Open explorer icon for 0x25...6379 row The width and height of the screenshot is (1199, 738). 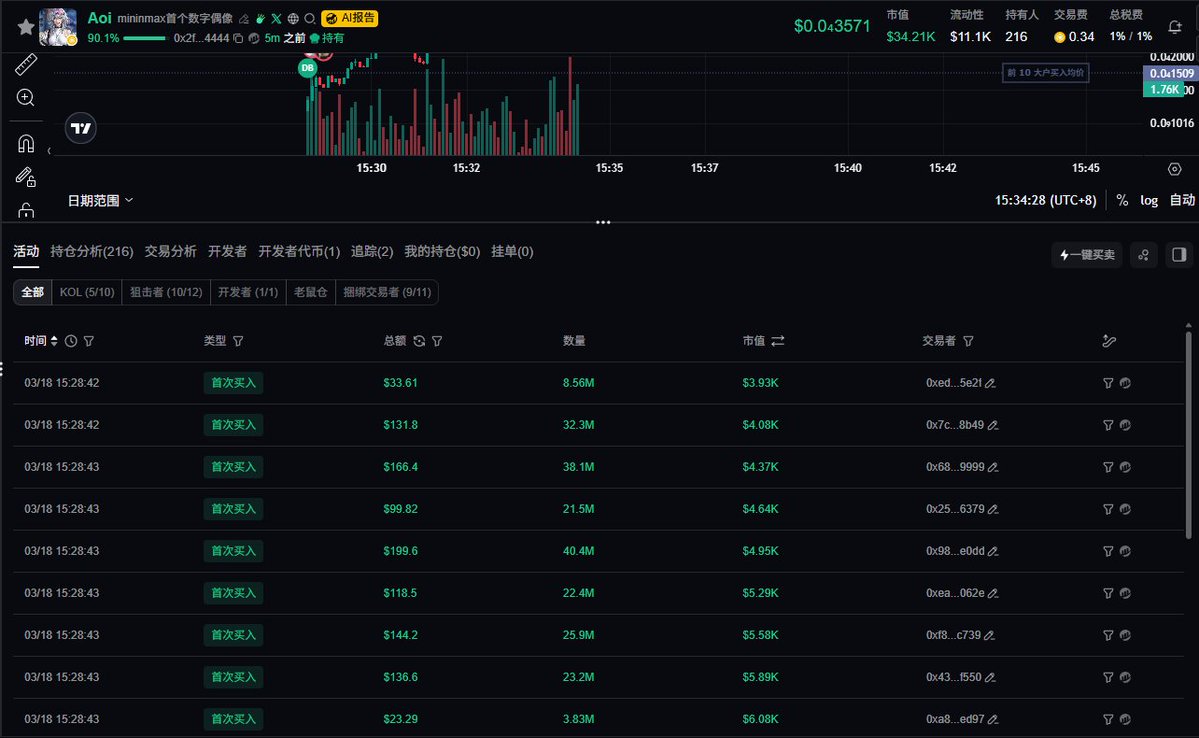[x=1125, y=509]
